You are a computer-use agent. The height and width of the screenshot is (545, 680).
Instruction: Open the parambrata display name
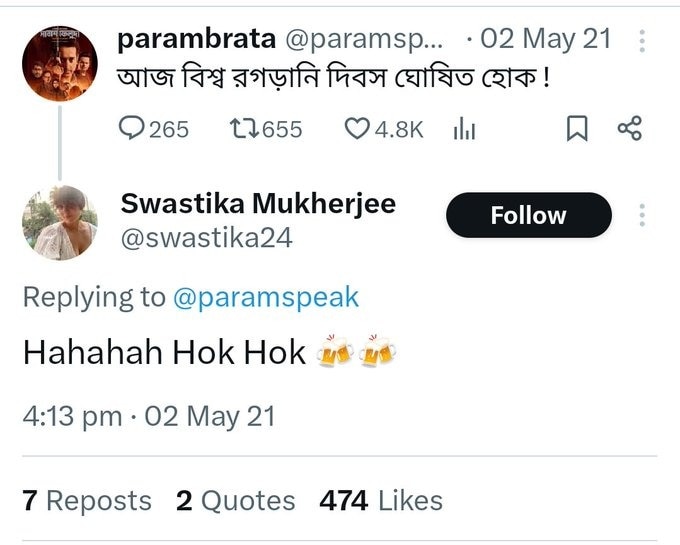[x=196, y=39]
